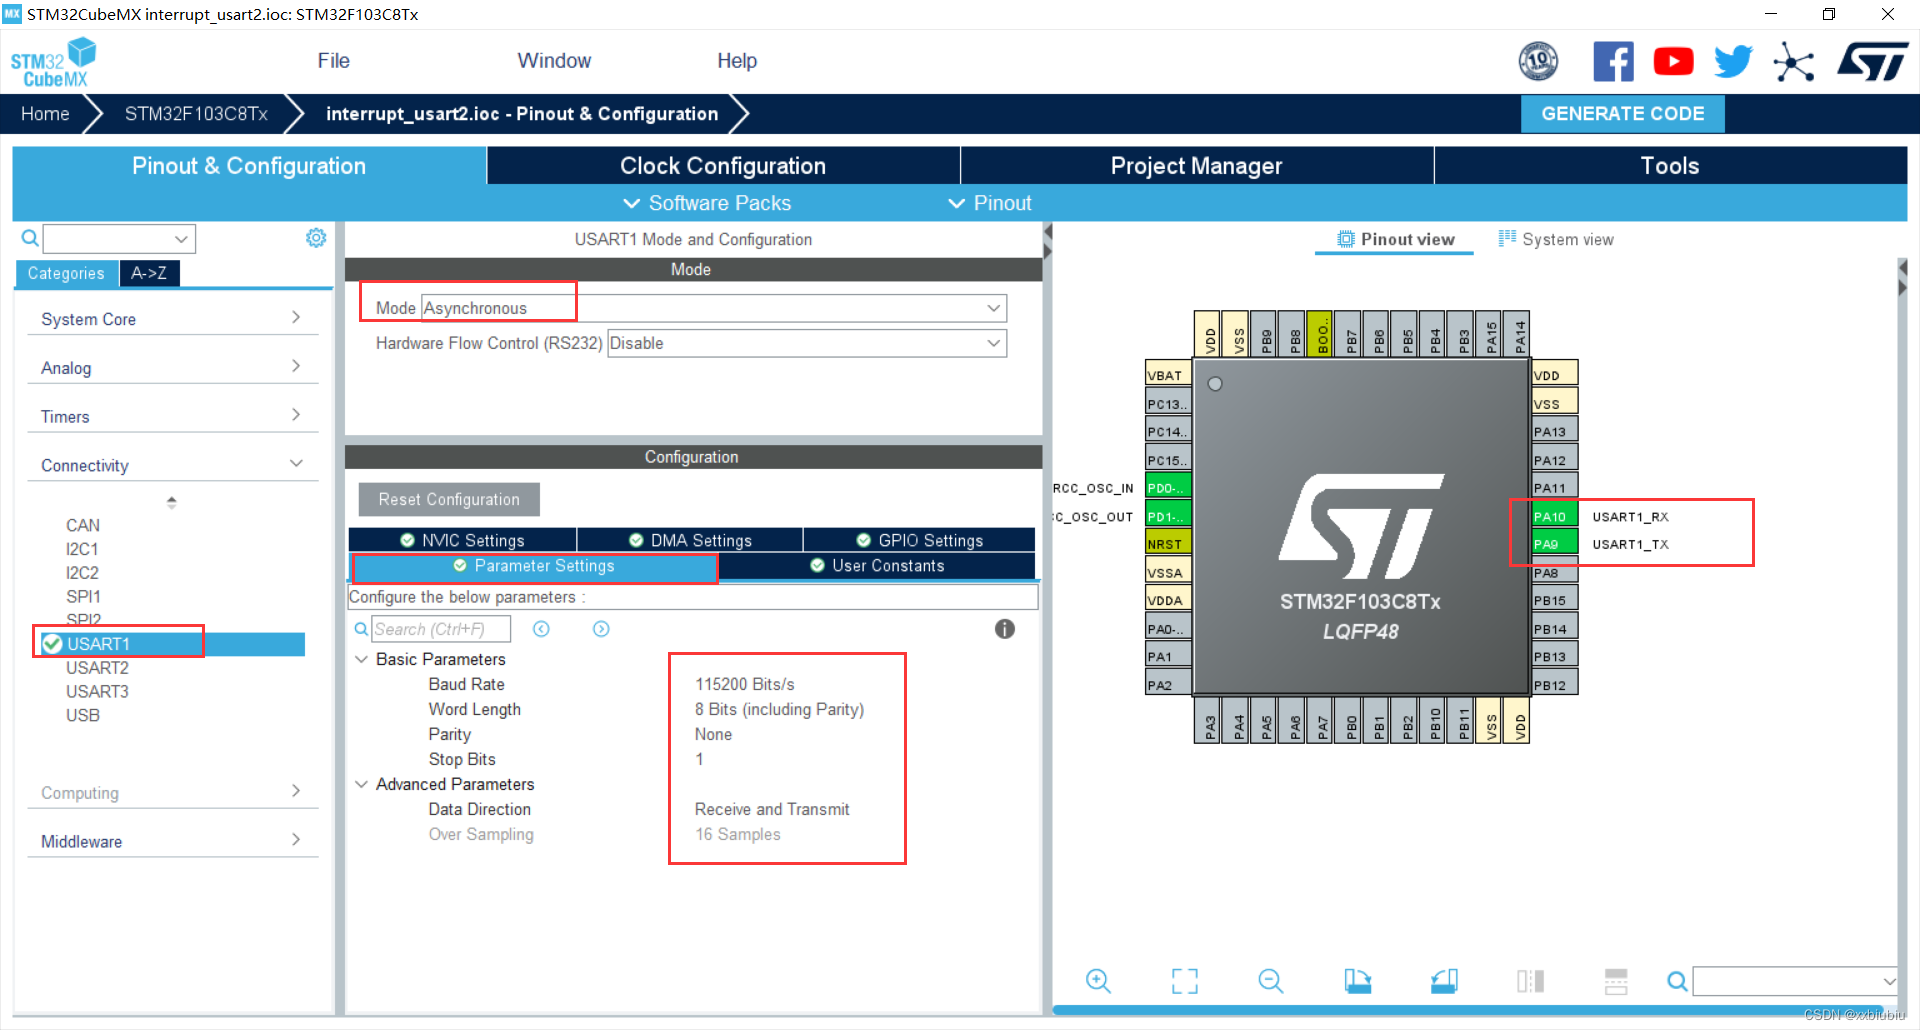The image size is (1920, 1030).
Task: Zoom out of the pinout view
Action: pos(1270,981)
